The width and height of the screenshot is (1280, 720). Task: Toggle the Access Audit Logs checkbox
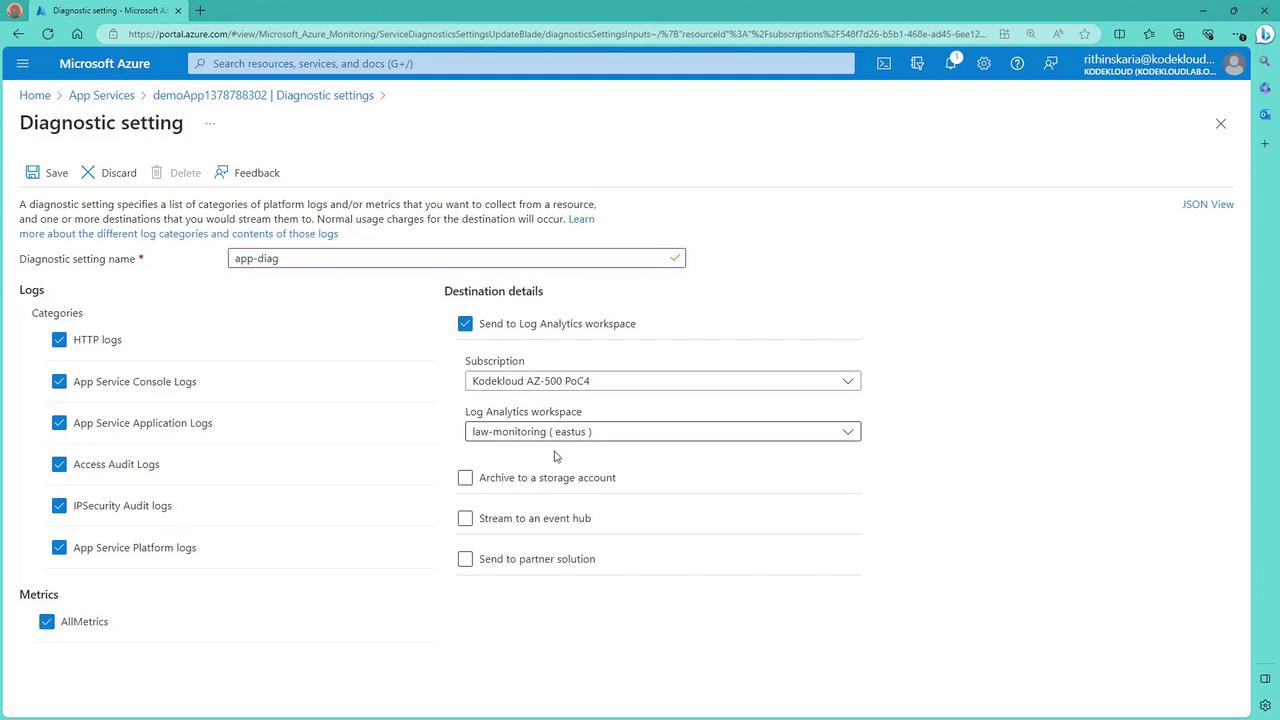(59, 464)
